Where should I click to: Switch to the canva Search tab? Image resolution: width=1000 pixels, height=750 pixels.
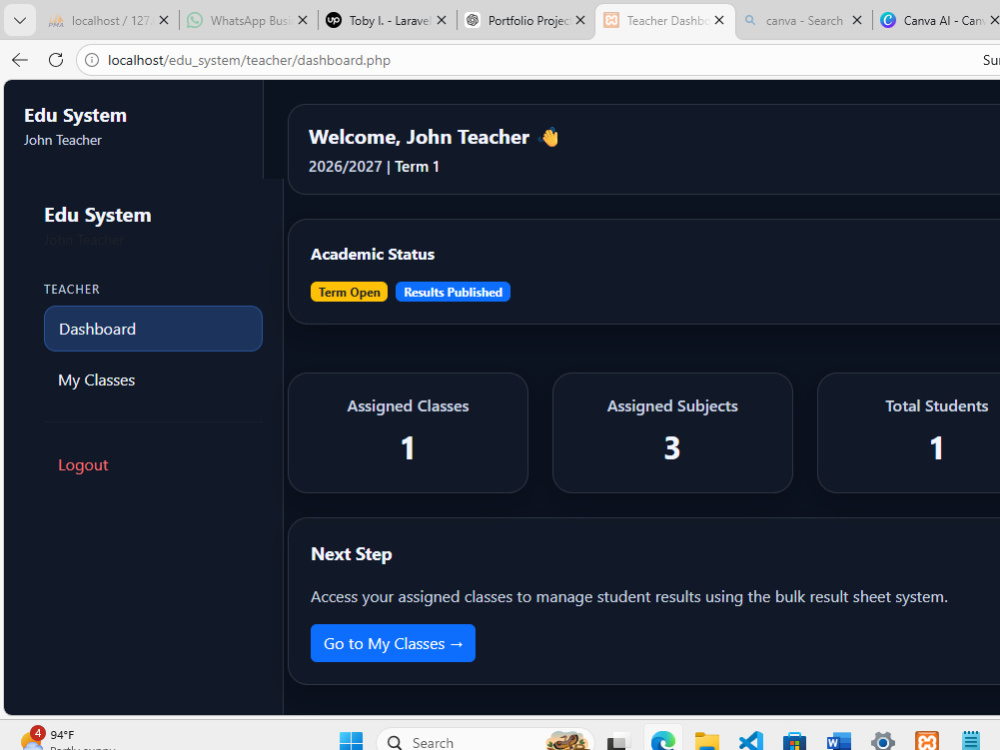pos(794,20)
